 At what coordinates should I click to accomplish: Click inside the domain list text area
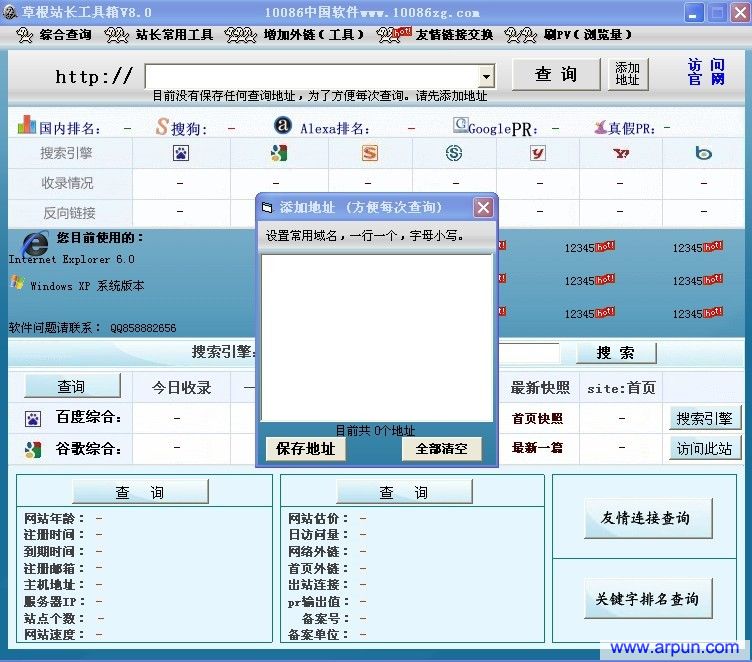[376, 336]
